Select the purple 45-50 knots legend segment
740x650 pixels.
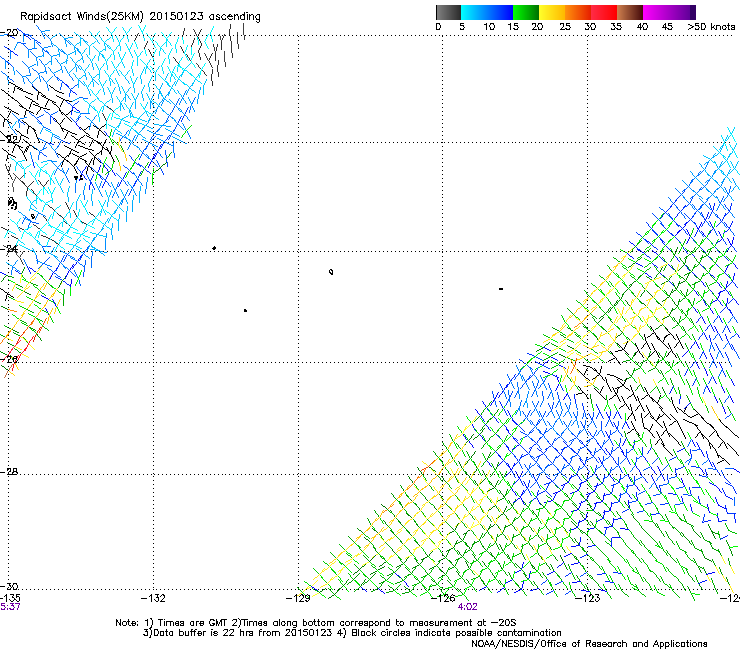pos(682,12)
